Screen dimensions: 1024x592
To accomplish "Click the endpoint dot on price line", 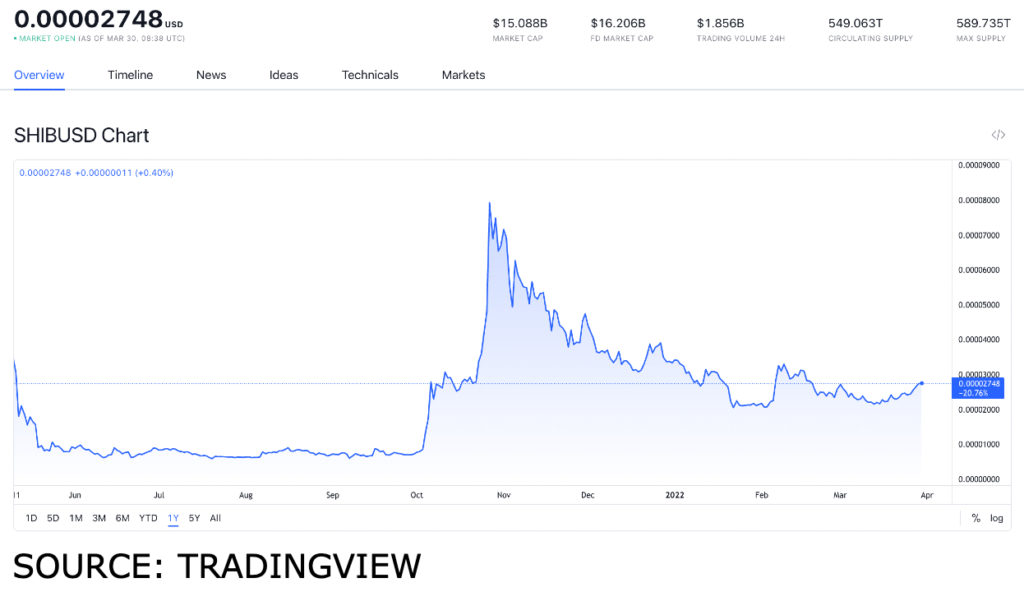I will click(921, 384).
